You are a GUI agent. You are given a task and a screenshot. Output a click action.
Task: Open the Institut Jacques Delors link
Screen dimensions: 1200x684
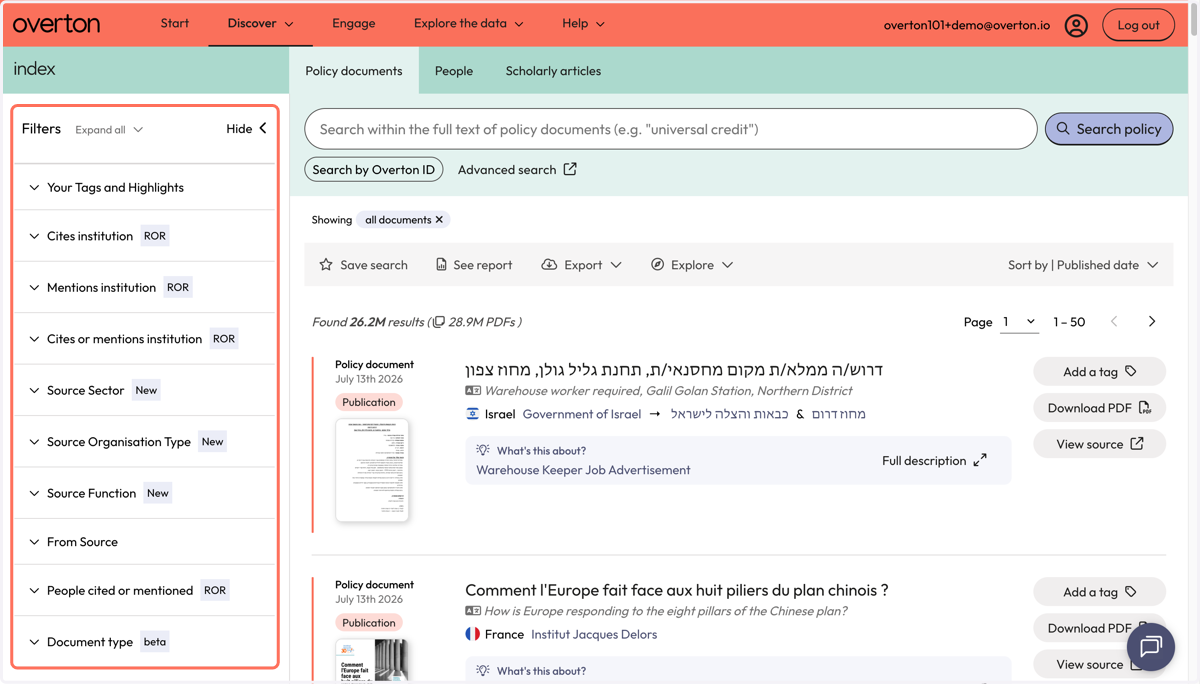coord(594,634)
